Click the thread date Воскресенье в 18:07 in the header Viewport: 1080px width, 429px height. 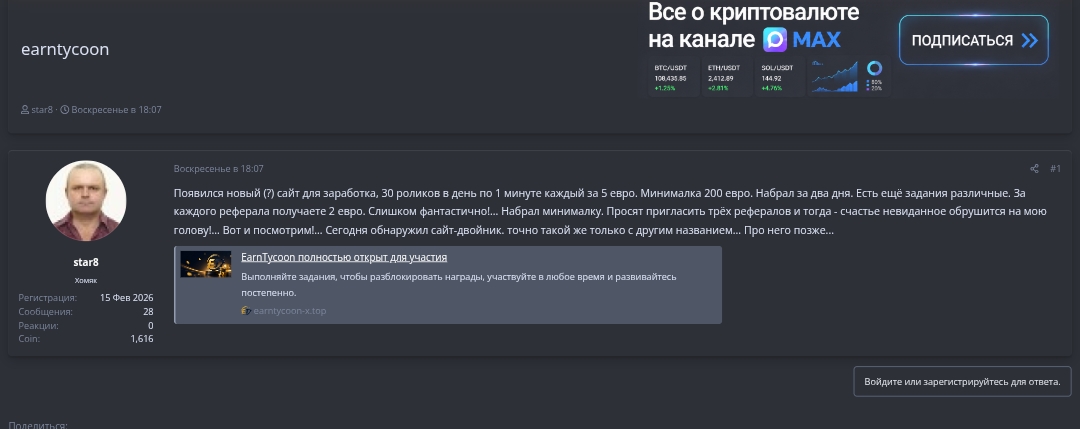pos(116,109)
